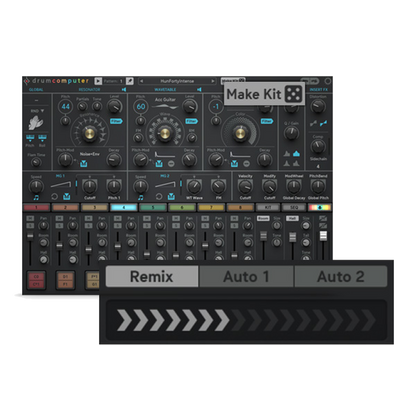Toggle mute M on mixer channel 1

(x=30, y=219)
